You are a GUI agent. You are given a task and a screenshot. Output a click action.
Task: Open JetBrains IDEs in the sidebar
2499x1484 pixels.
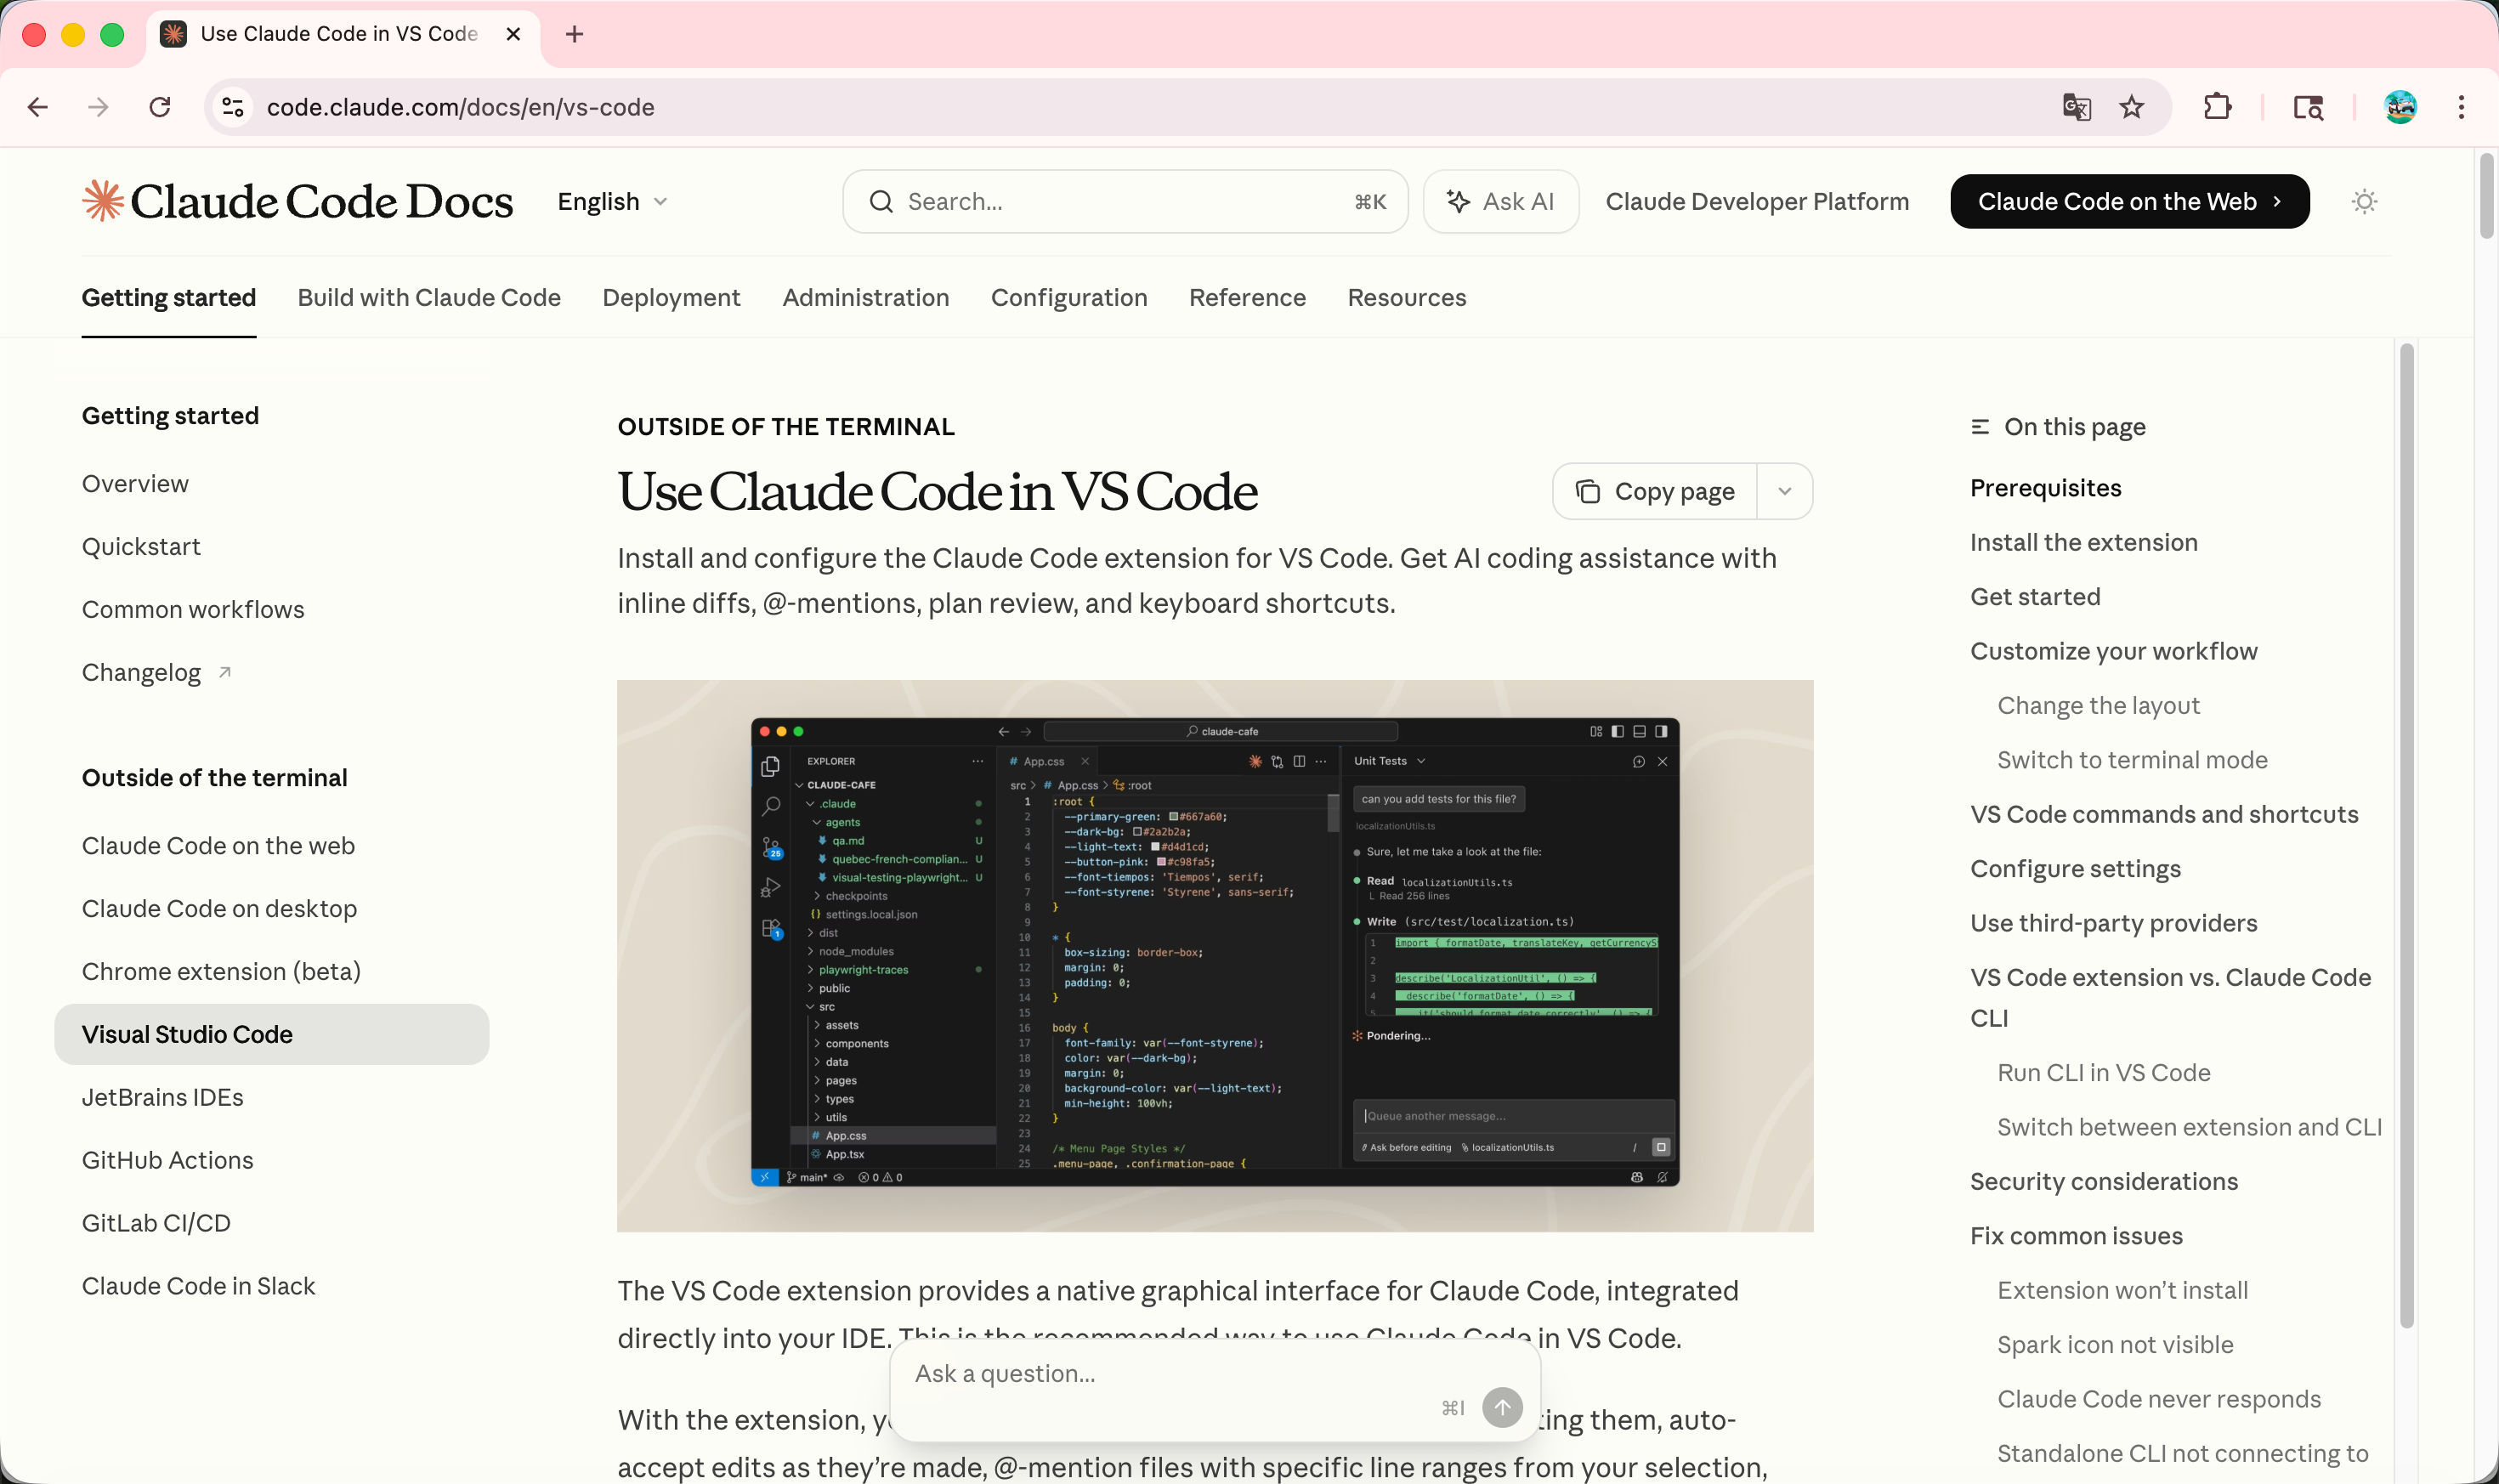click(x=163, y=1097)
